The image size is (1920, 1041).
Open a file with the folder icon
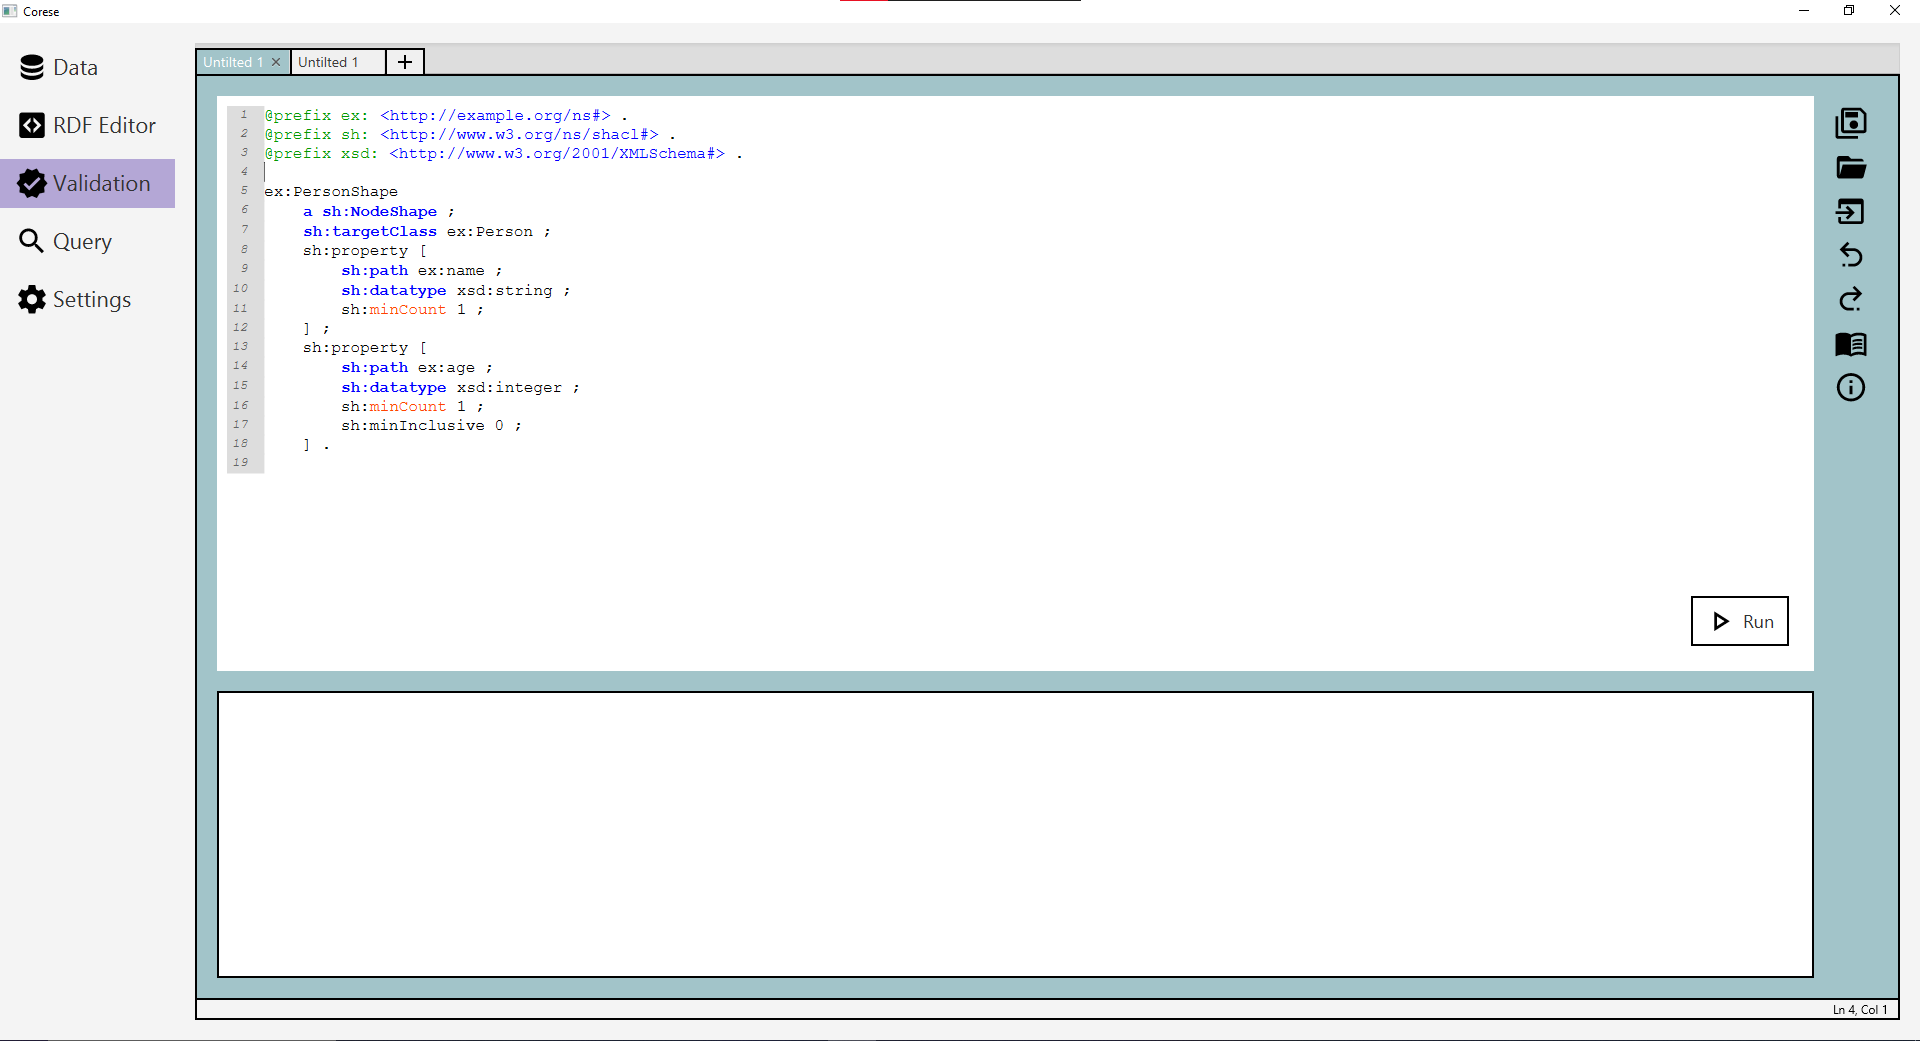pos(1850,167)
